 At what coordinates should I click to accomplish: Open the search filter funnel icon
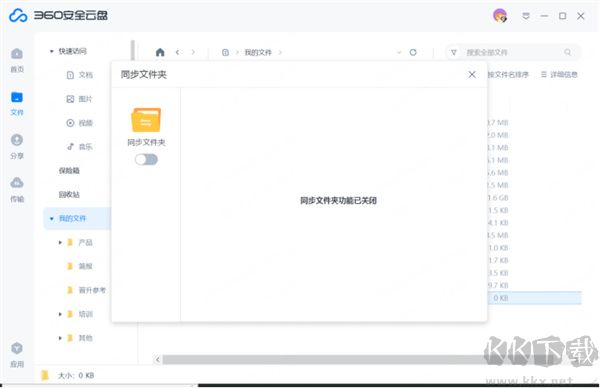pyautogui.click(x=454, y=52)
